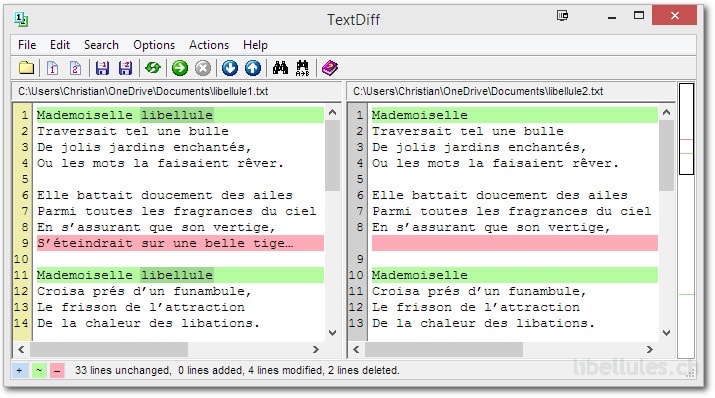The width and height of the screenshot is (715, 398).
Task: Click left line 'Parmi toutes les fragrances du ciel'
Action: (177, 211)
